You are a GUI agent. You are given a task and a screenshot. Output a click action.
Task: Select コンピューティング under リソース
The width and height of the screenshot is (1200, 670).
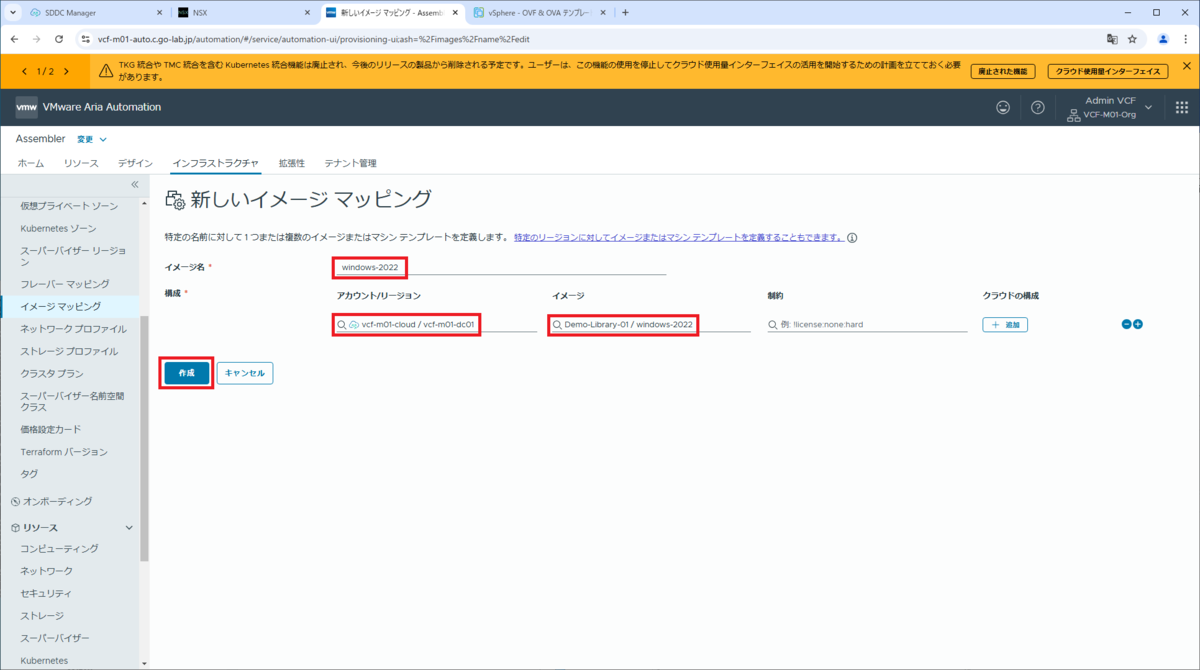click(60, 548)
